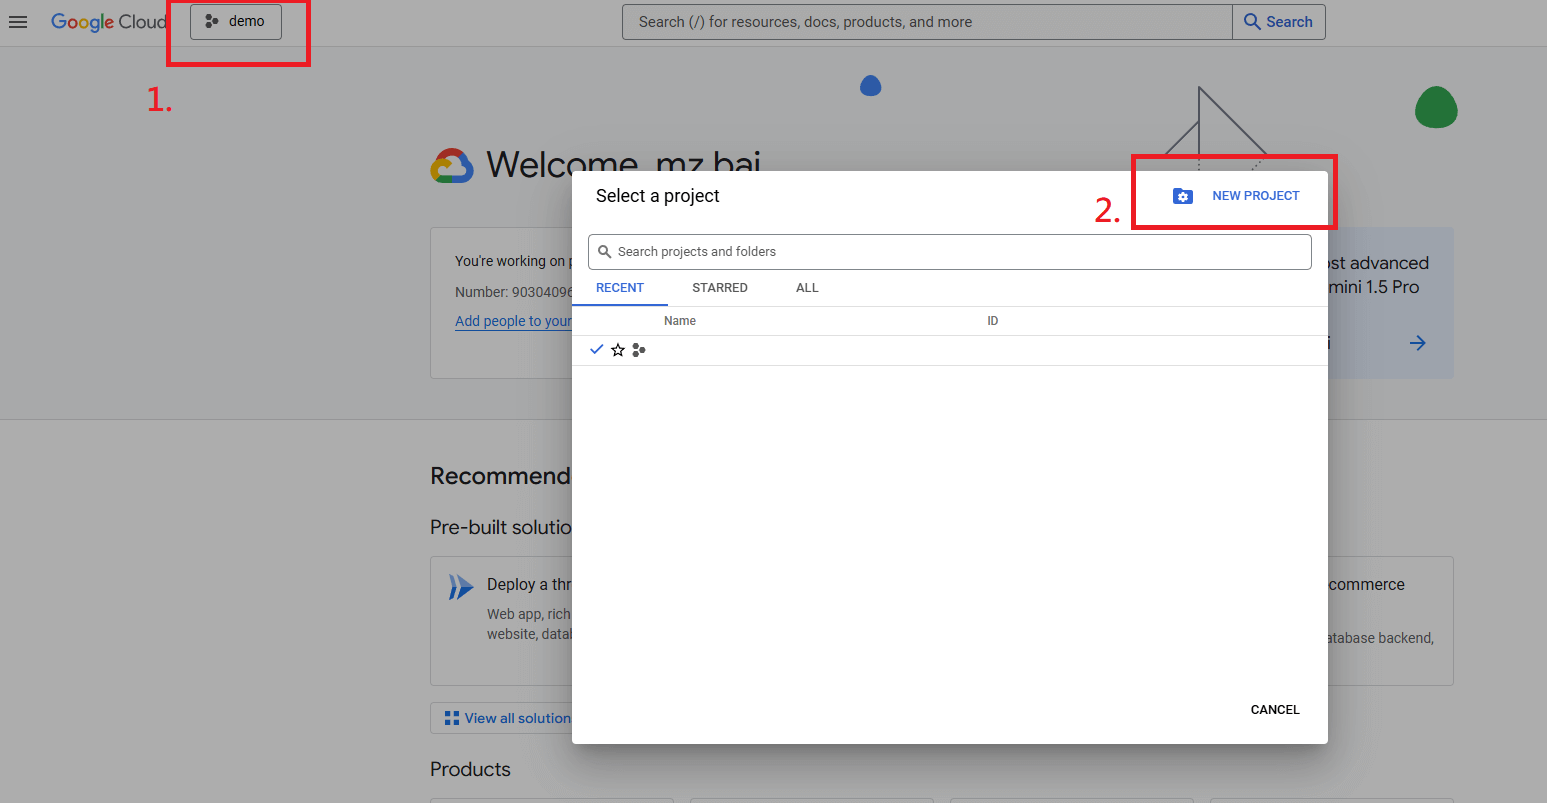This screenshot has width=1547, height=803.
Task: Open the hamburger navigation menu
Action: [x=18, y=22]
